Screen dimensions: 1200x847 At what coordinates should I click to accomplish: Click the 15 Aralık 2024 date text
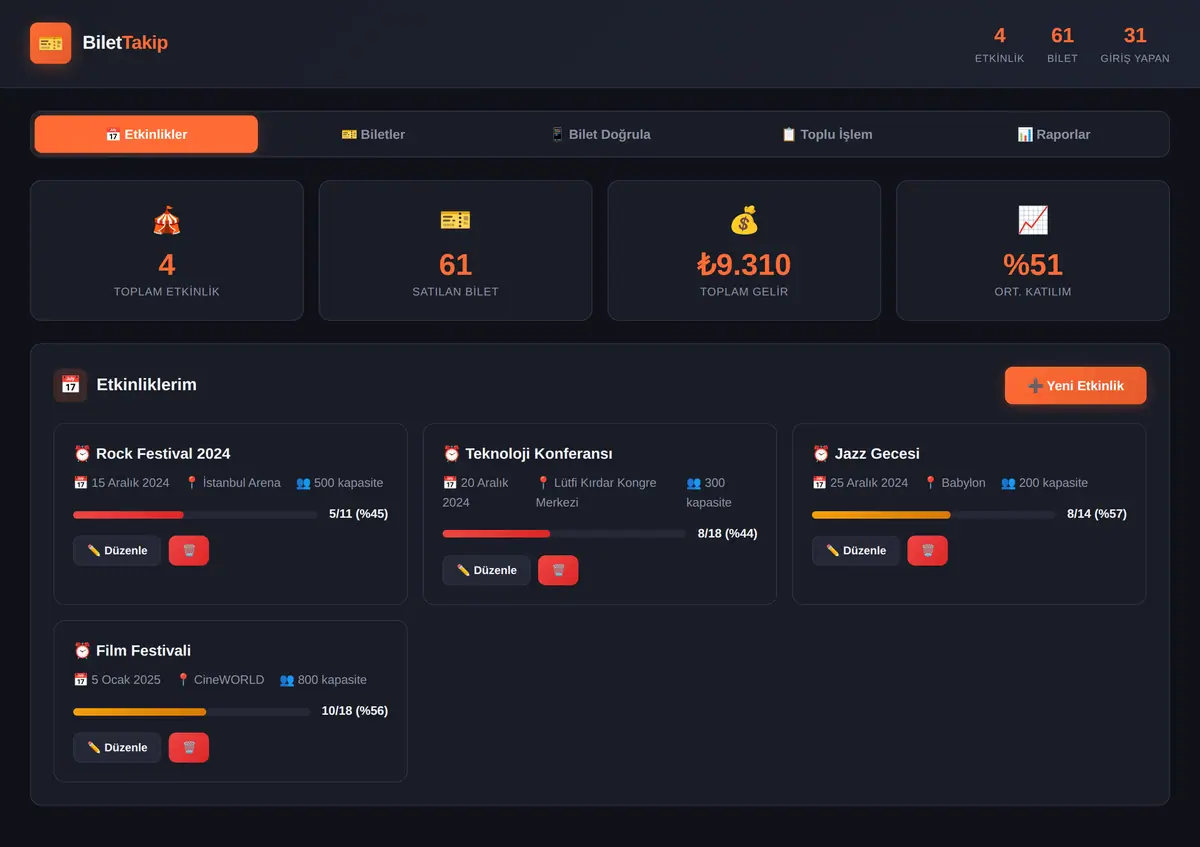(130, 483)
